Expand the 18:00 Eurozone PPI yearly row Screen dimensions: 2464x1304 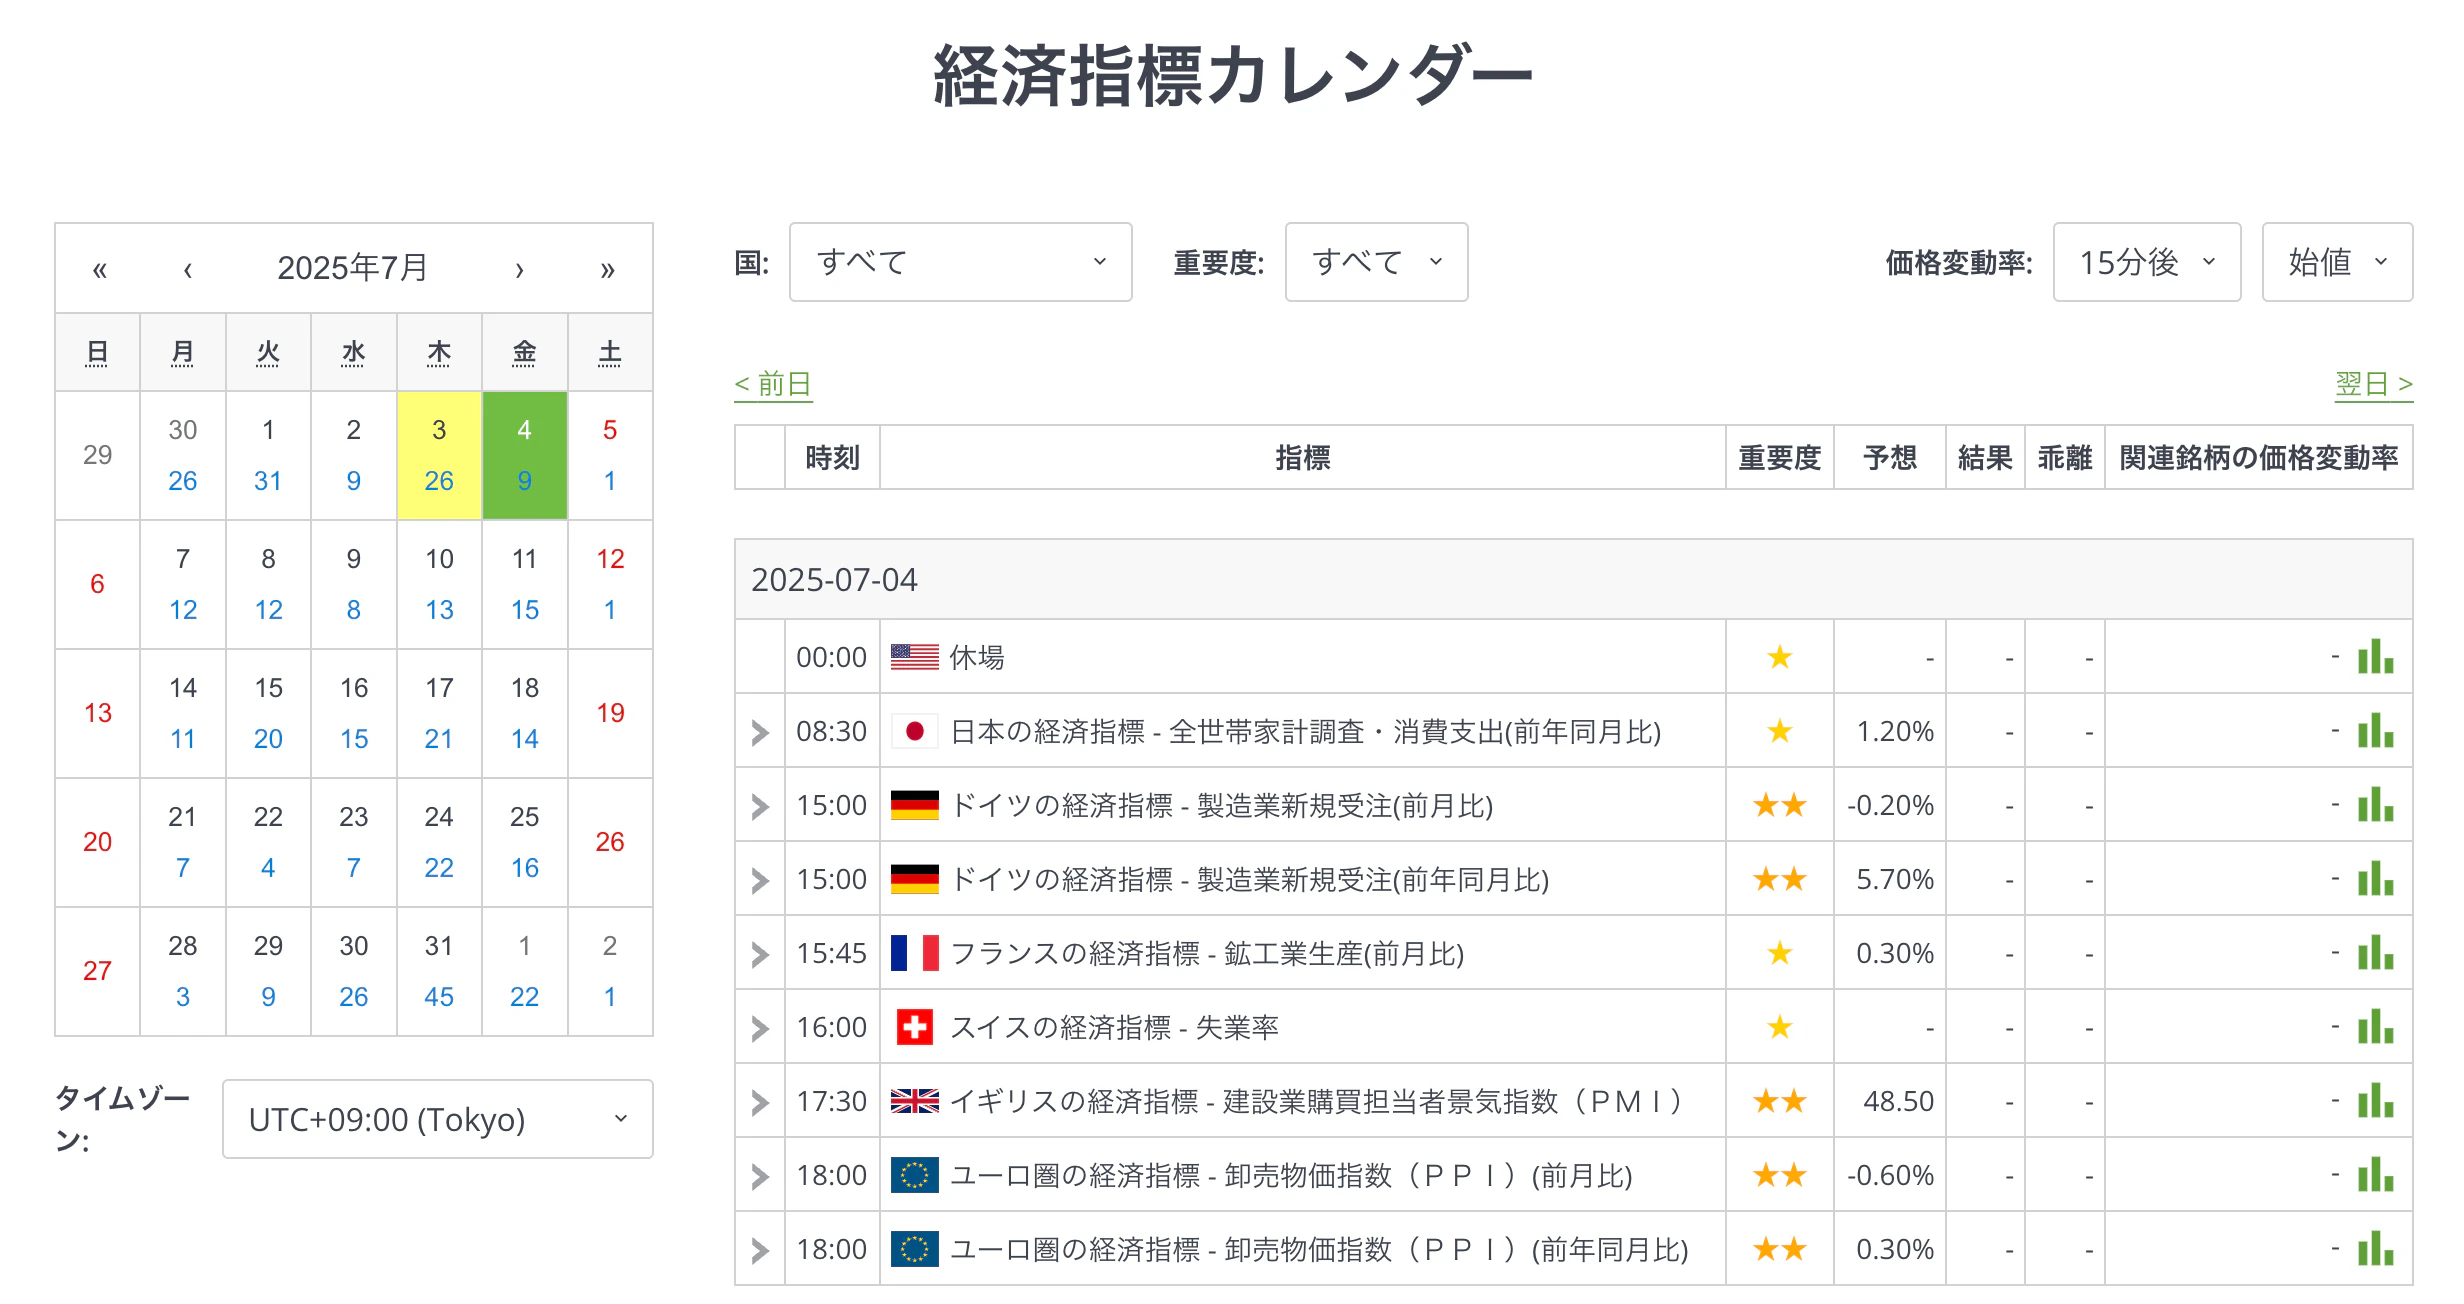tap(758, 1249)
